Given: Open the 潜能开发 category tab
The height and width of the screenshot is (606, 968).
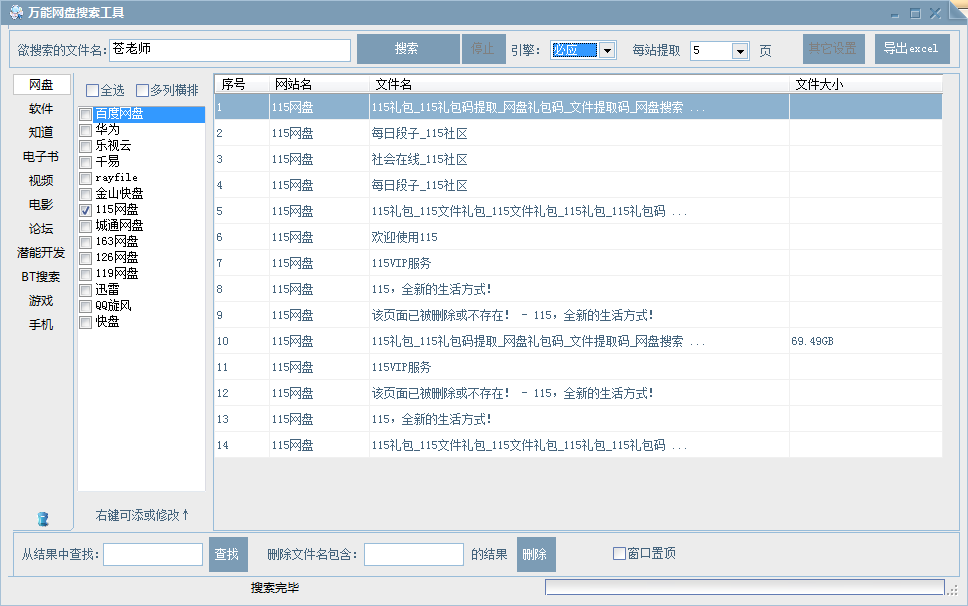Looking at the screenshot, I should pyautogui.click(x=41, y=253).
